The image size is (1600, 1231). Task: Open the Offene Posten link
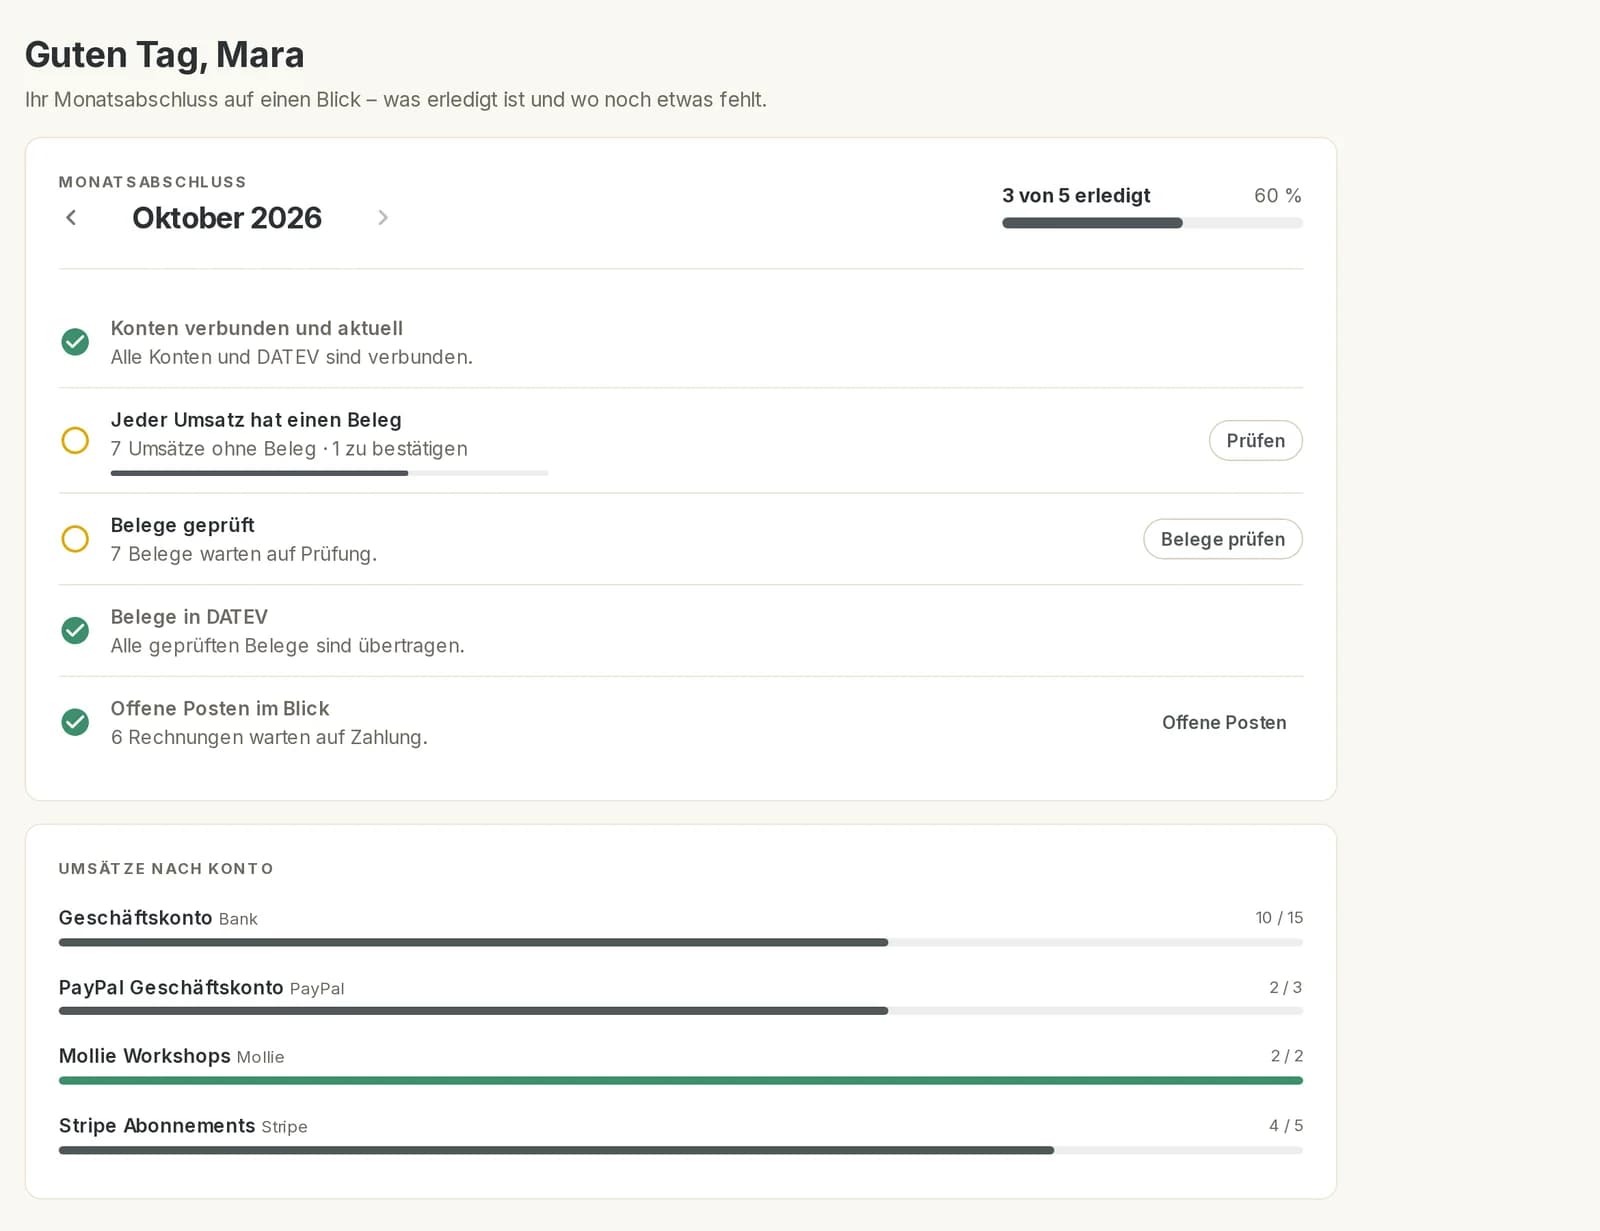[x=1224, y=722]
